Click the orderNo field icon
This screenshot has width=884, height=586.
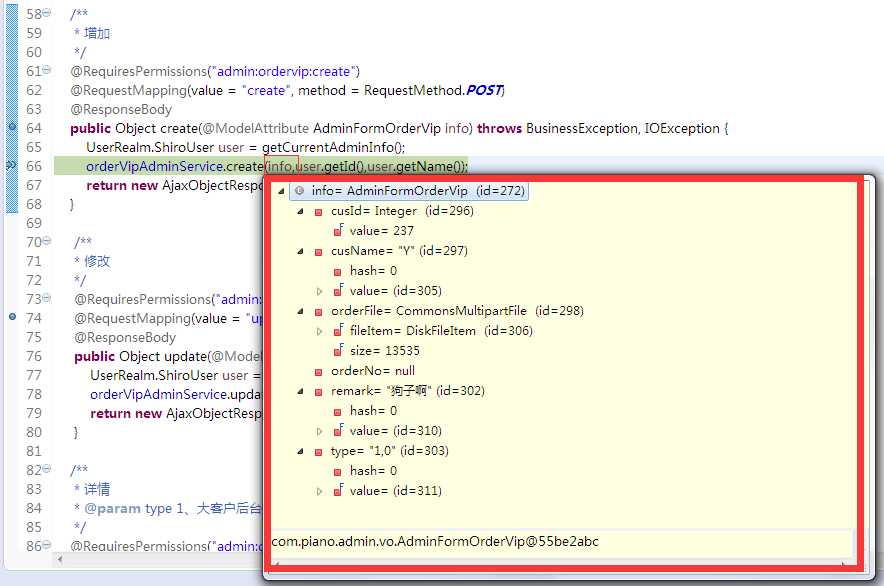coord(319,372)
